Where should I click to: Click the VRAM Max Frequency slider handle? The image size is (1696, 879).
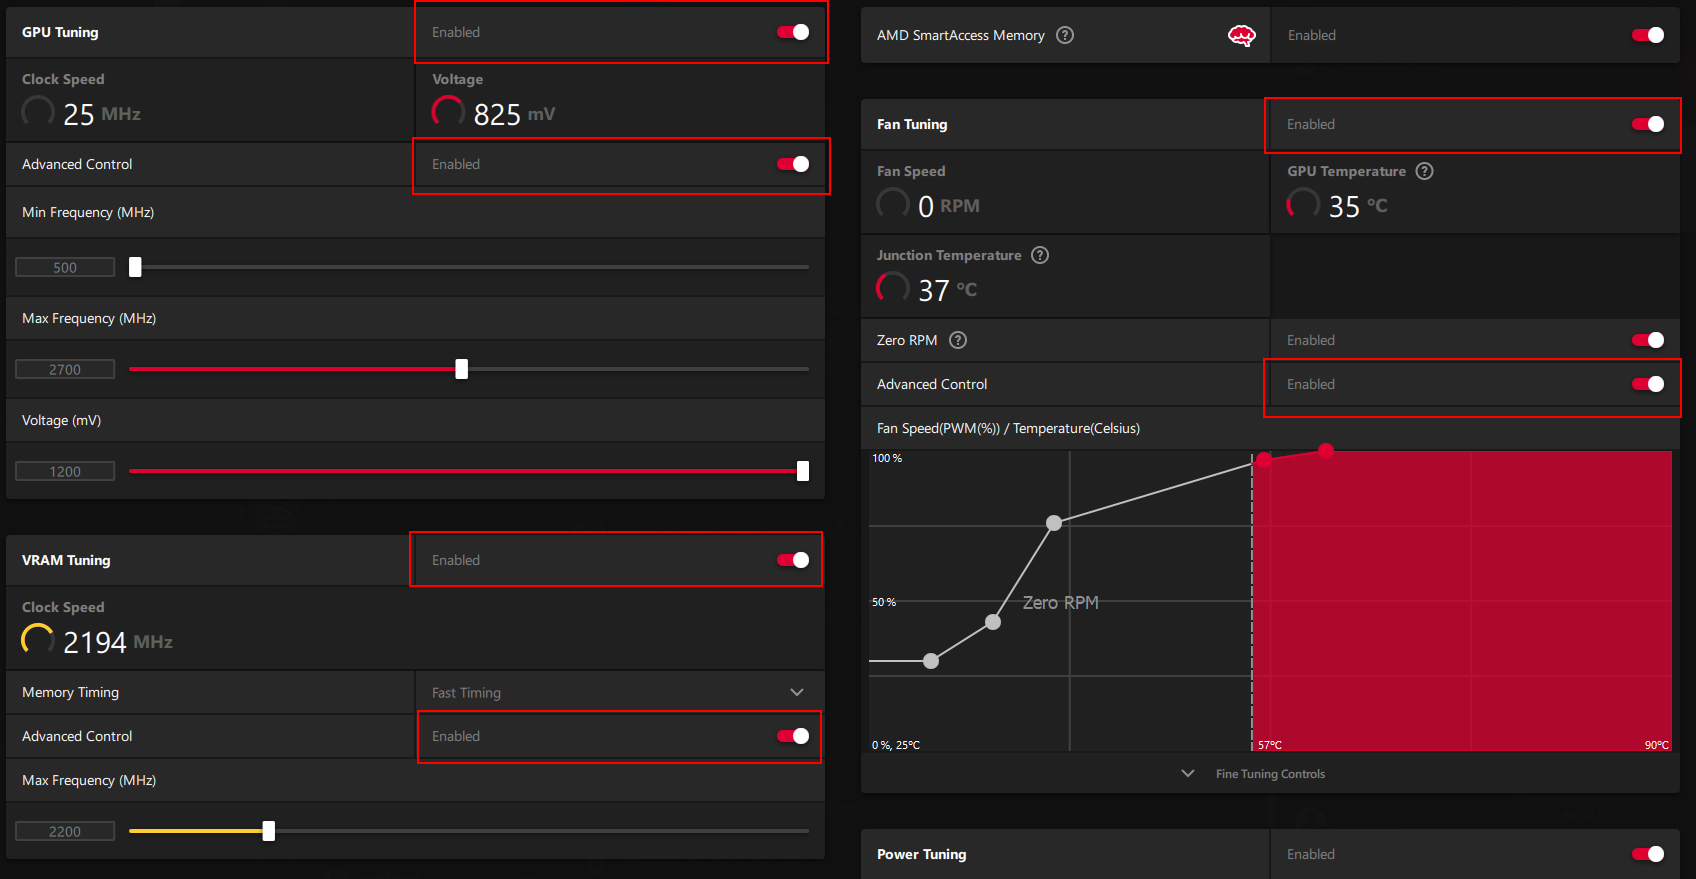pos(268,831)
